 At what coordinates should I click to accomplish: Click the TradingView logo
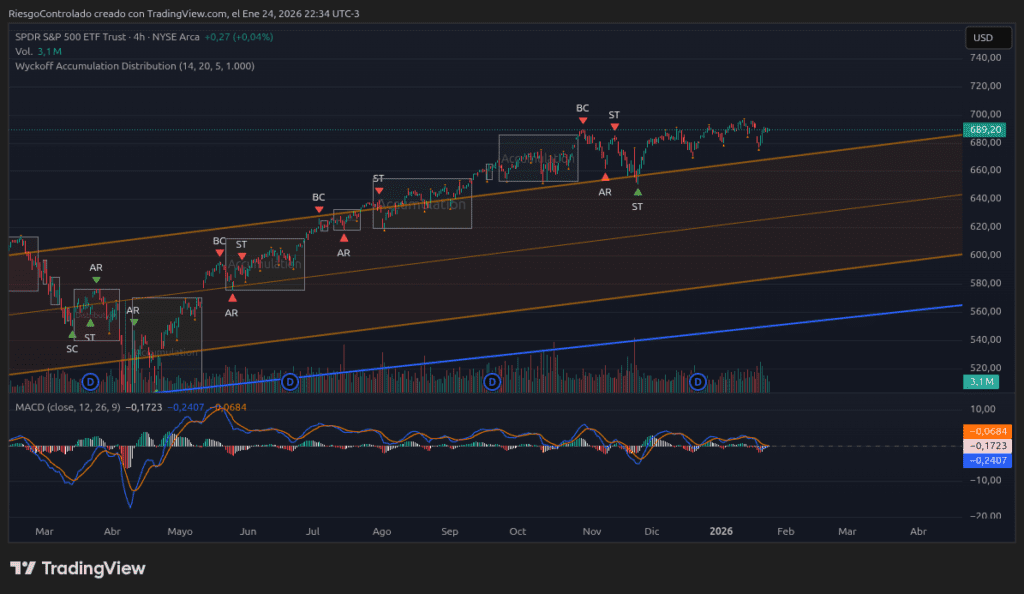(x=78, y=568)
